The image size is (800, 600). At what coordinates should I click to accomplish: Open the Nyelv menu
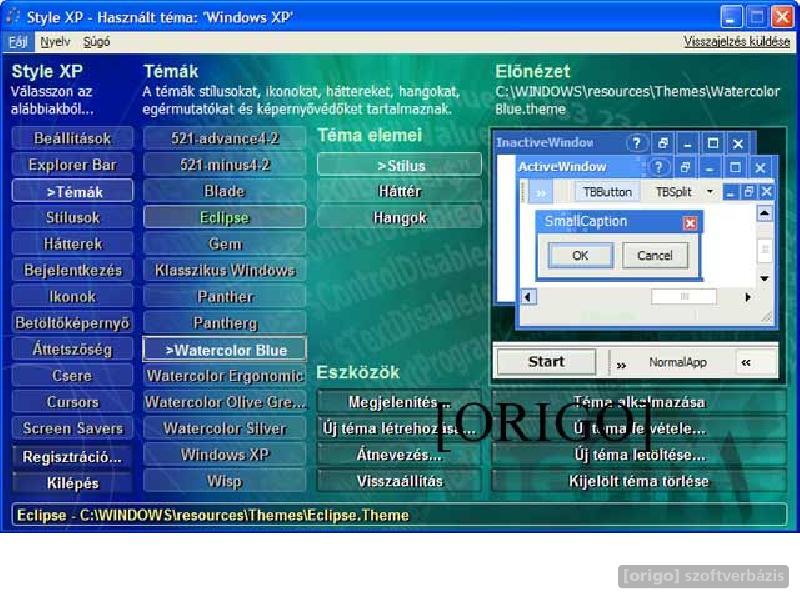(x=55, y=42)
